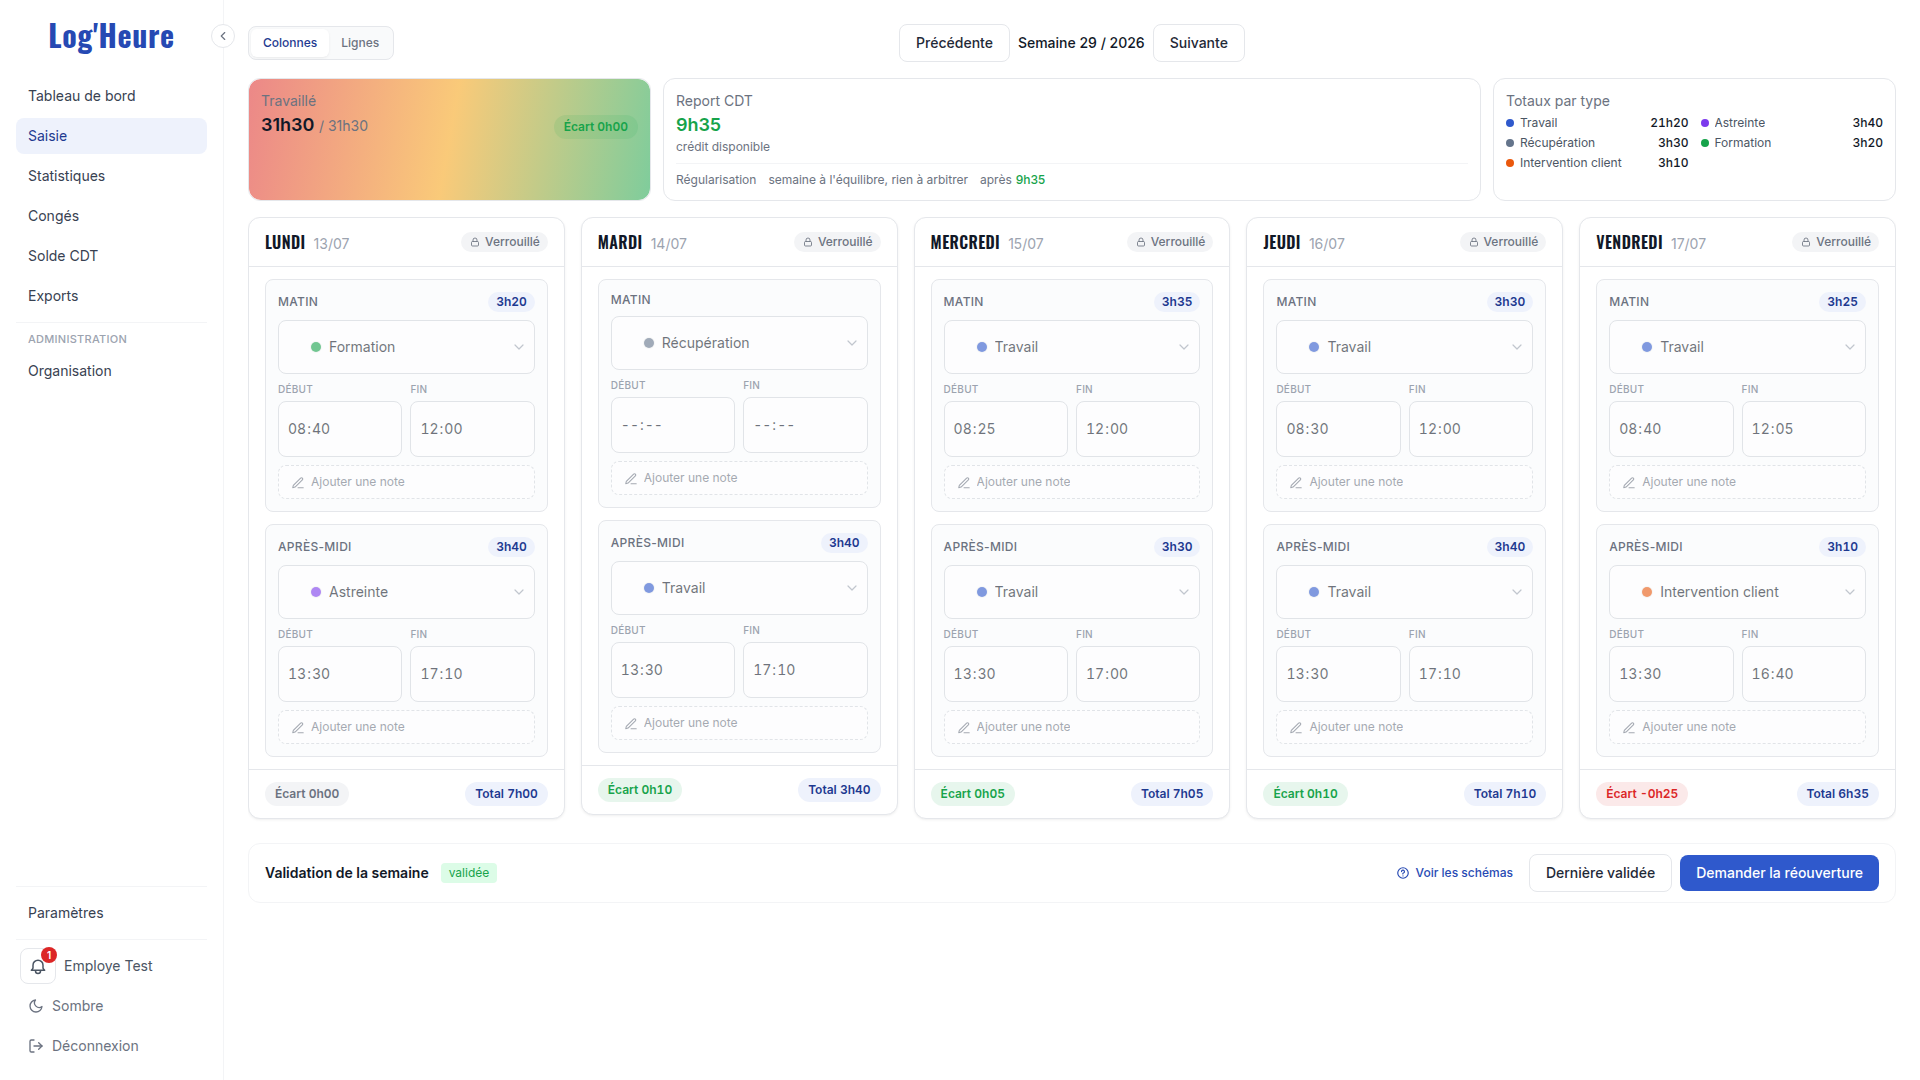Click the Log'Heure logo

click(111, 37)
